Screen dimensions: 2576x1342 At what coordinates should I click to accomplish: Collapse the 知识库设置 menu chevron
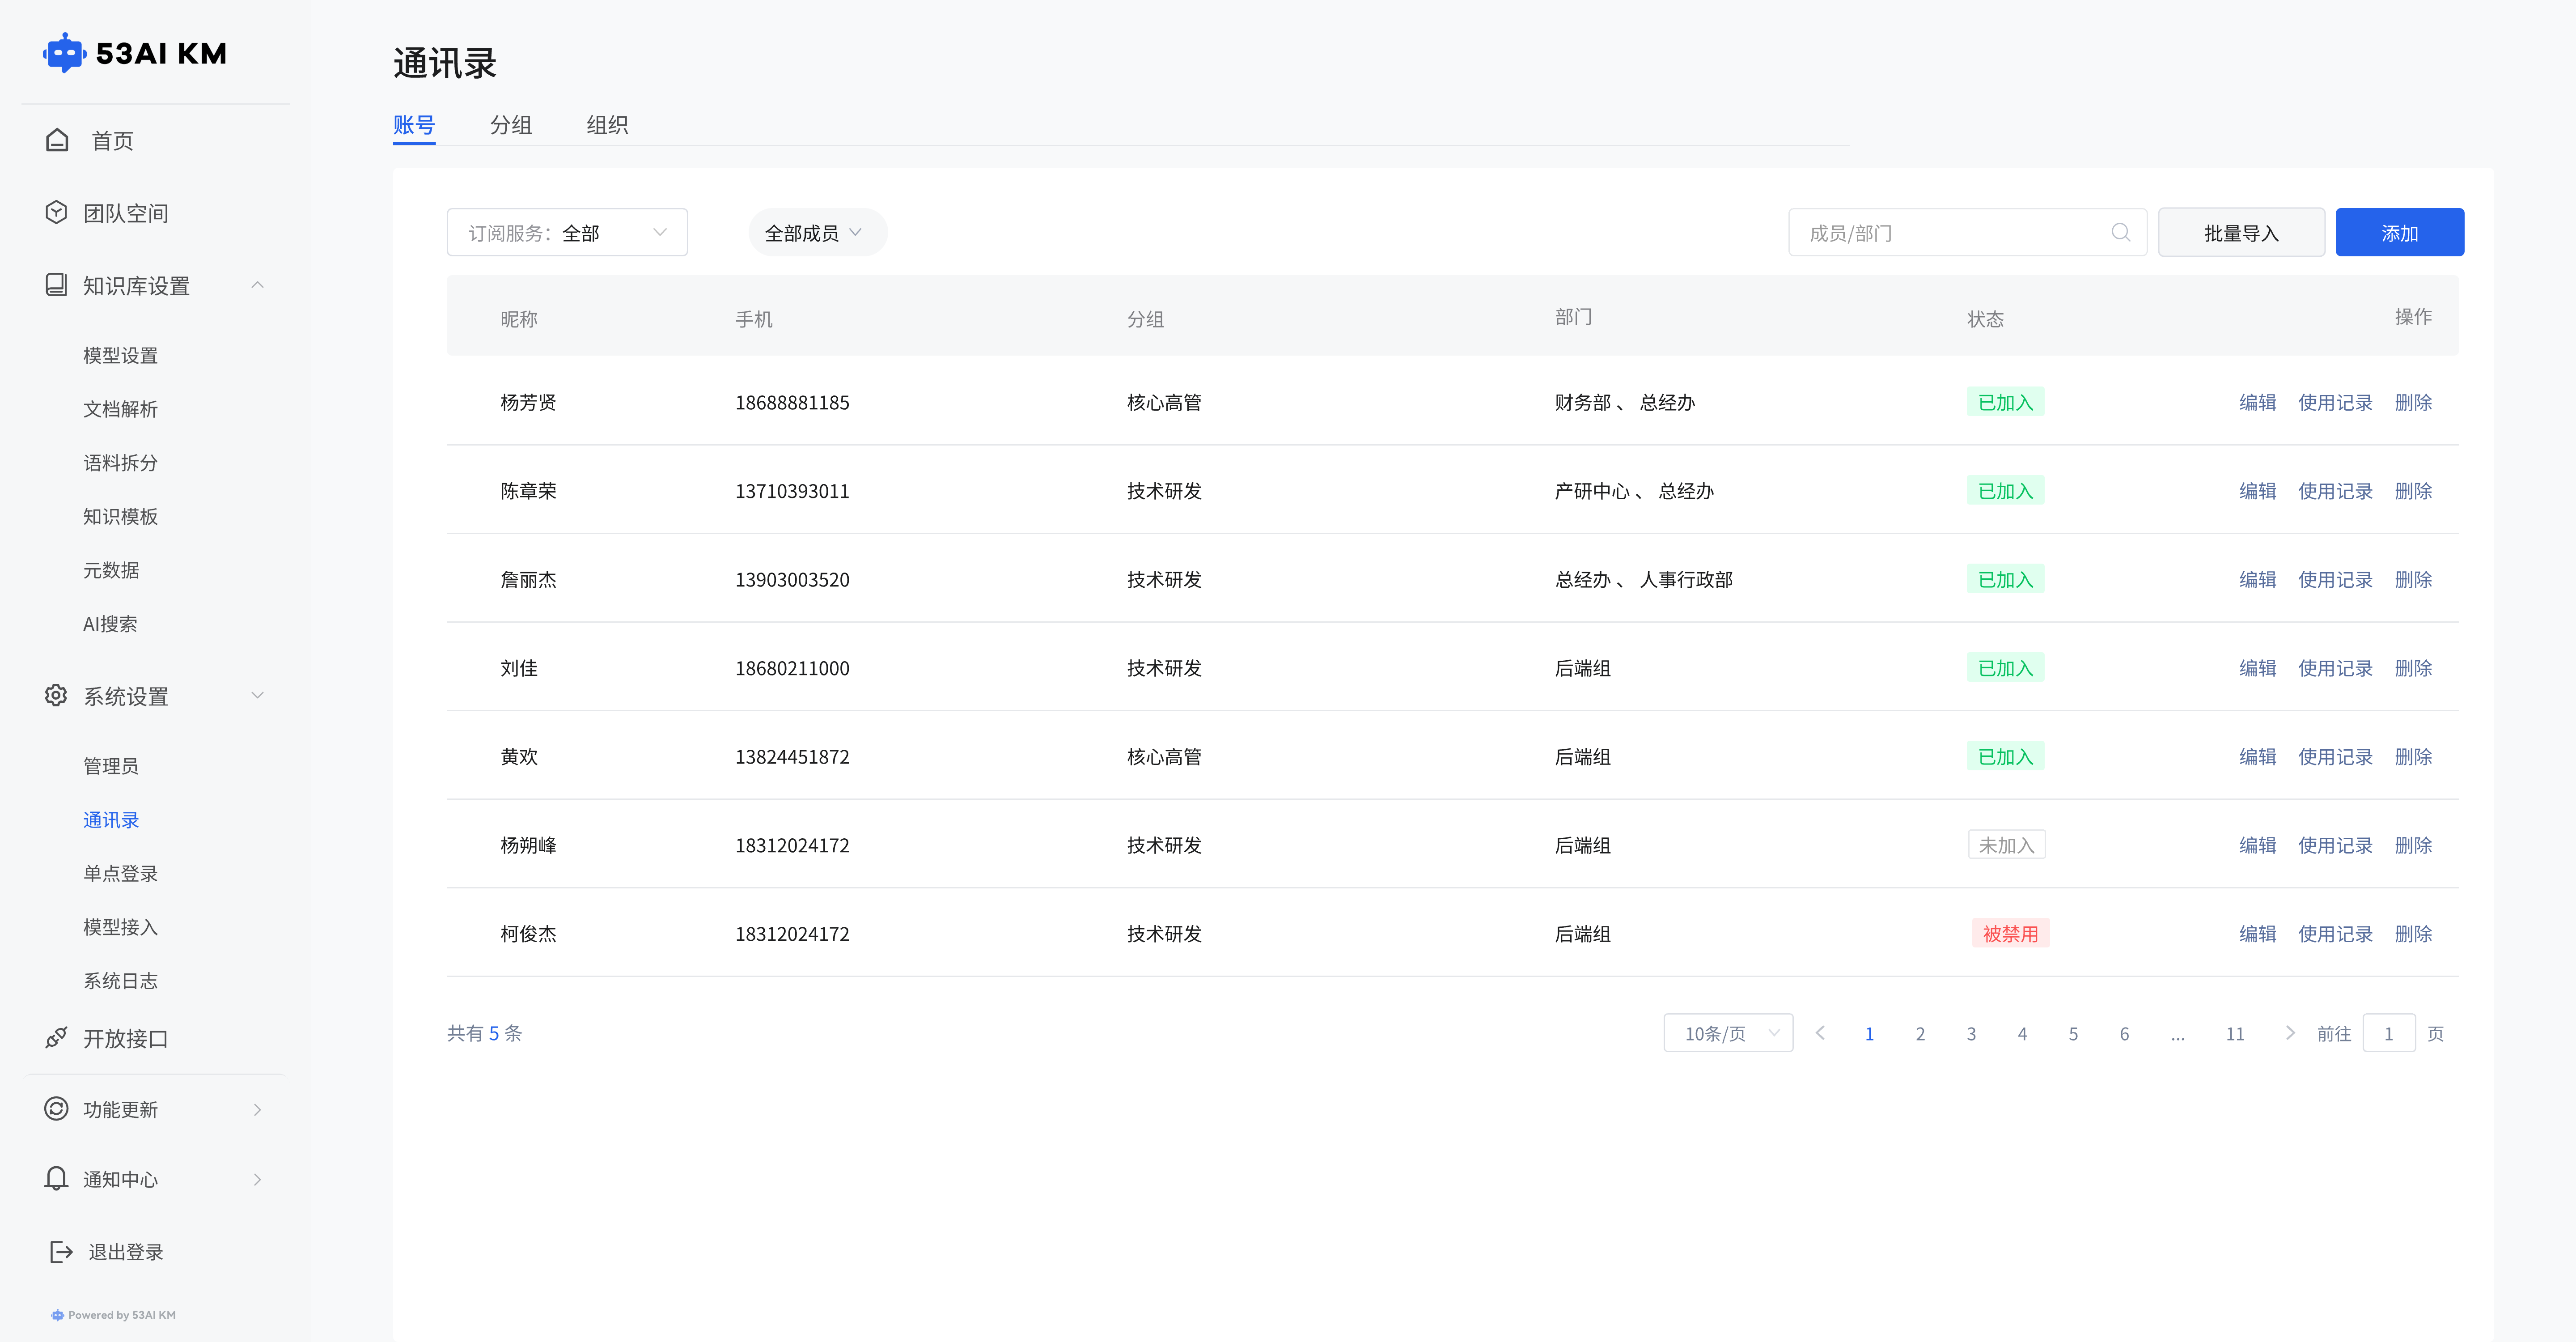(258, 285)
